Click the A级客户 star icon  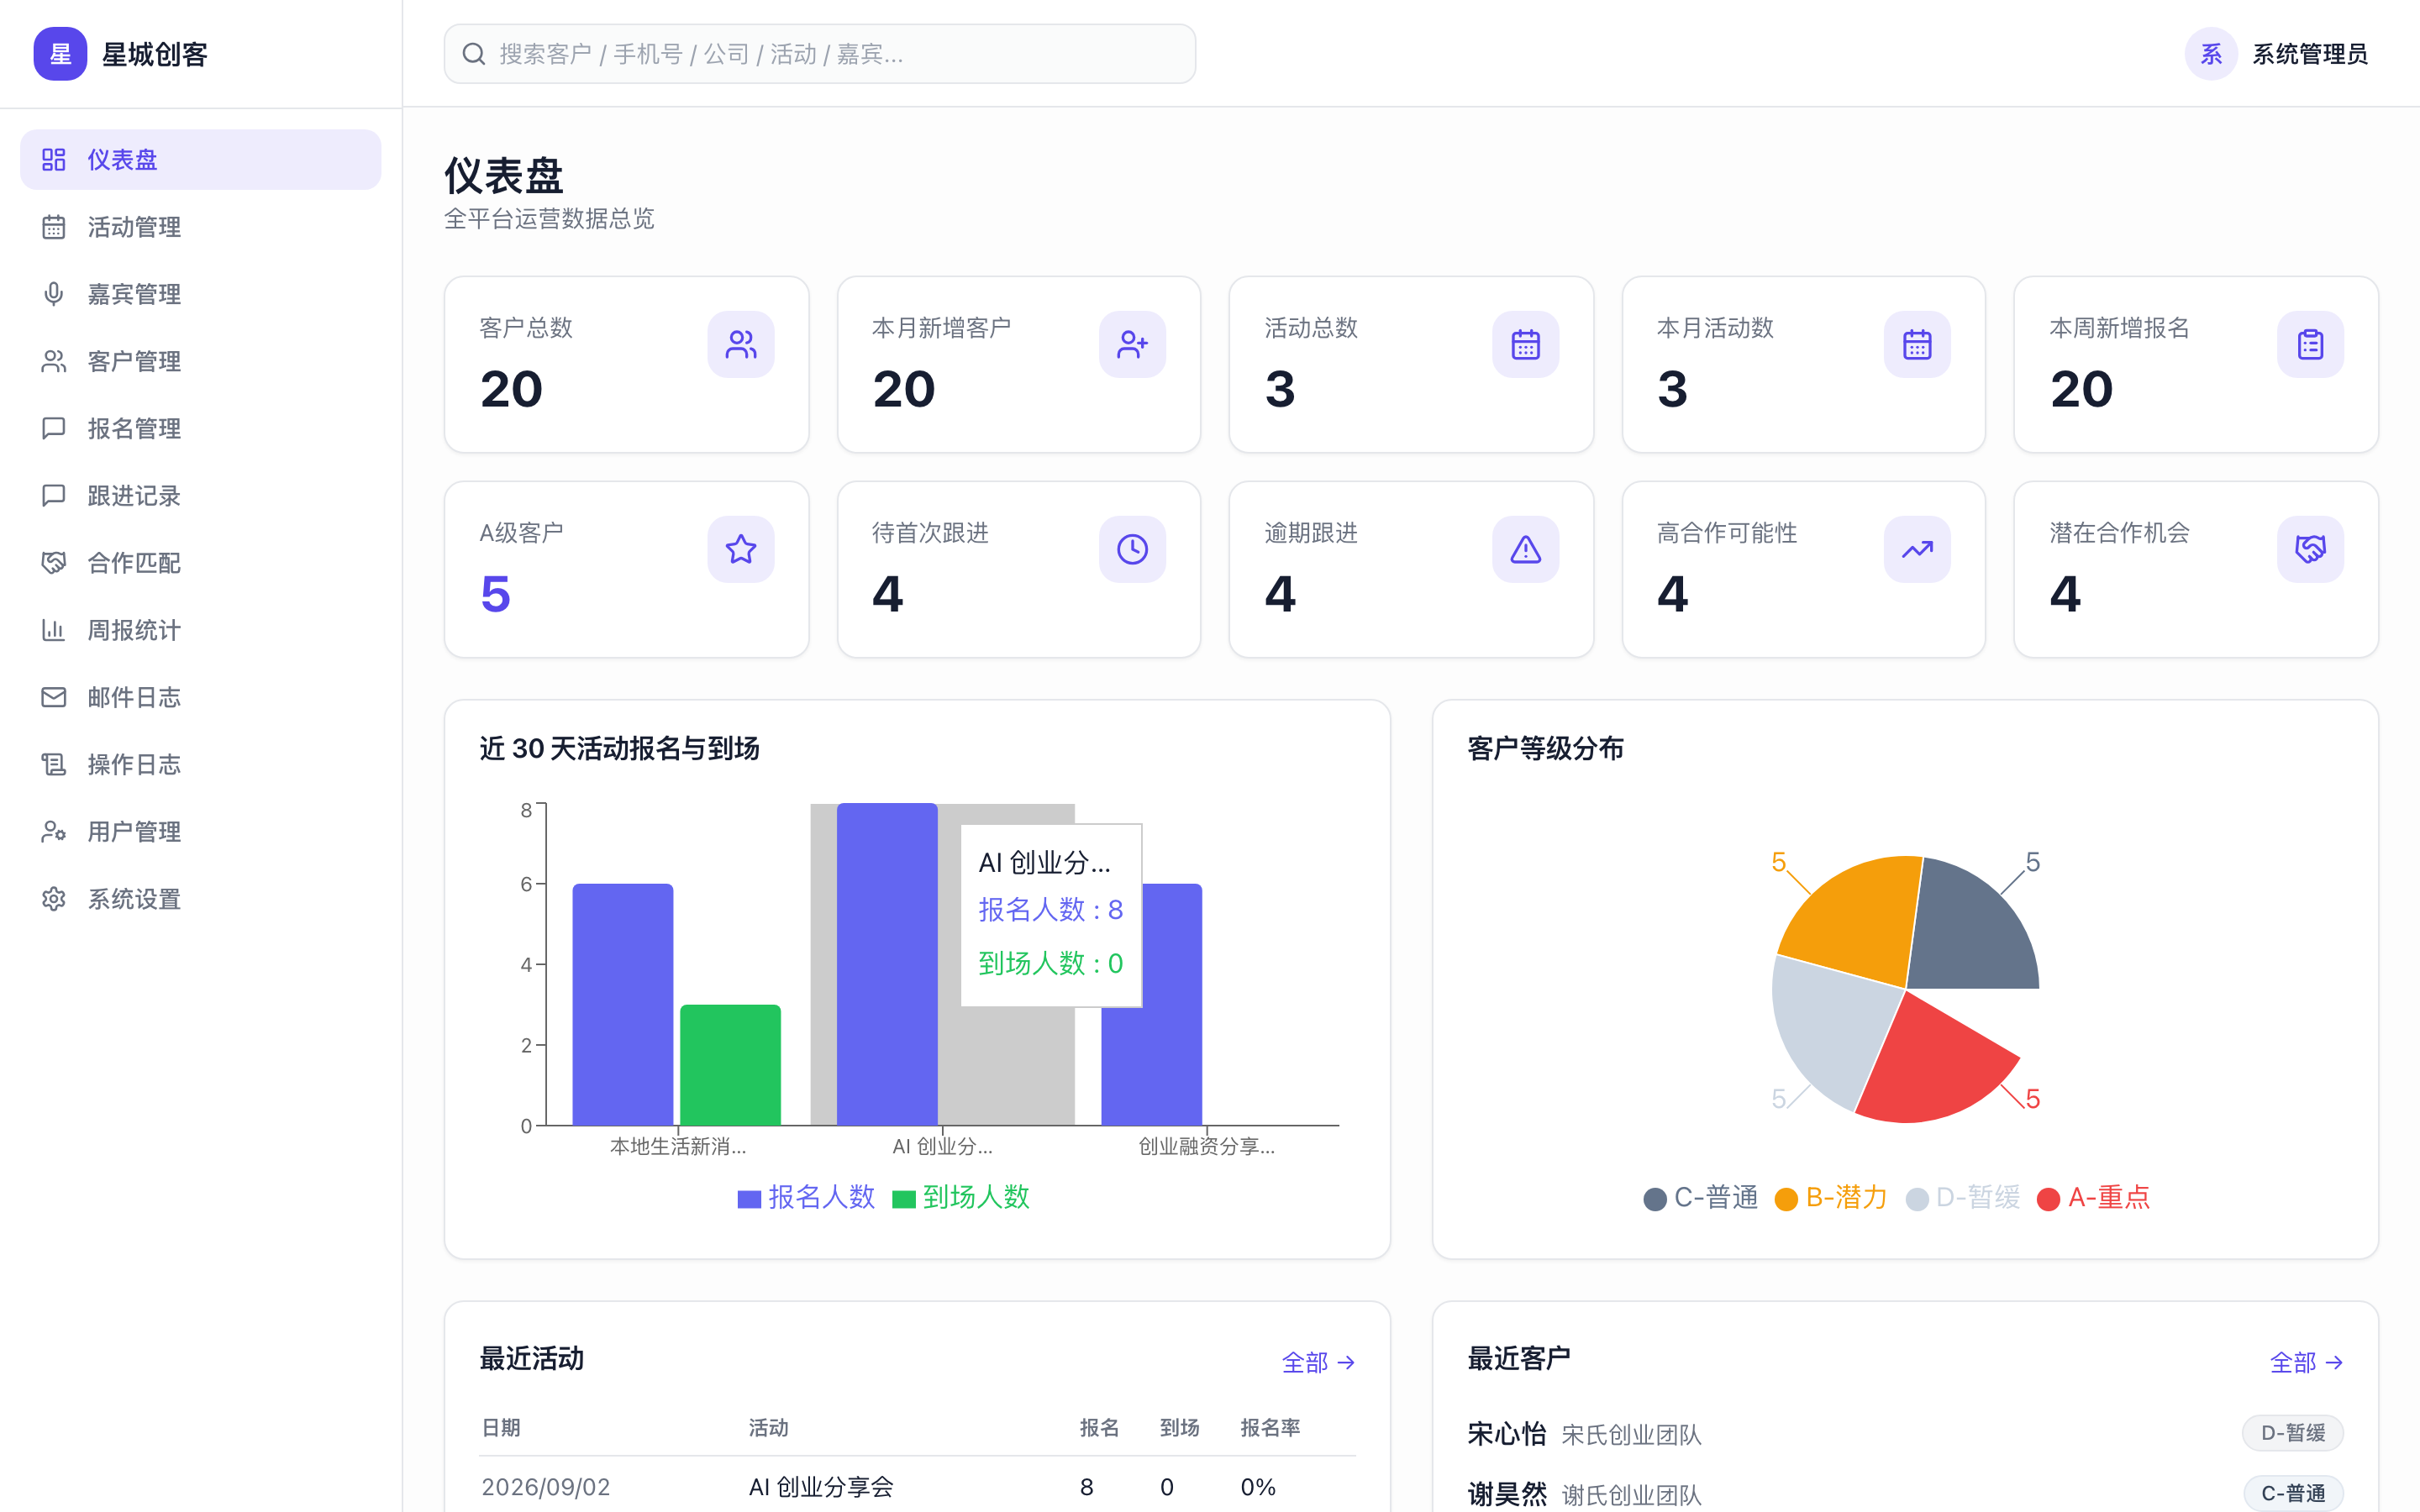740,549
